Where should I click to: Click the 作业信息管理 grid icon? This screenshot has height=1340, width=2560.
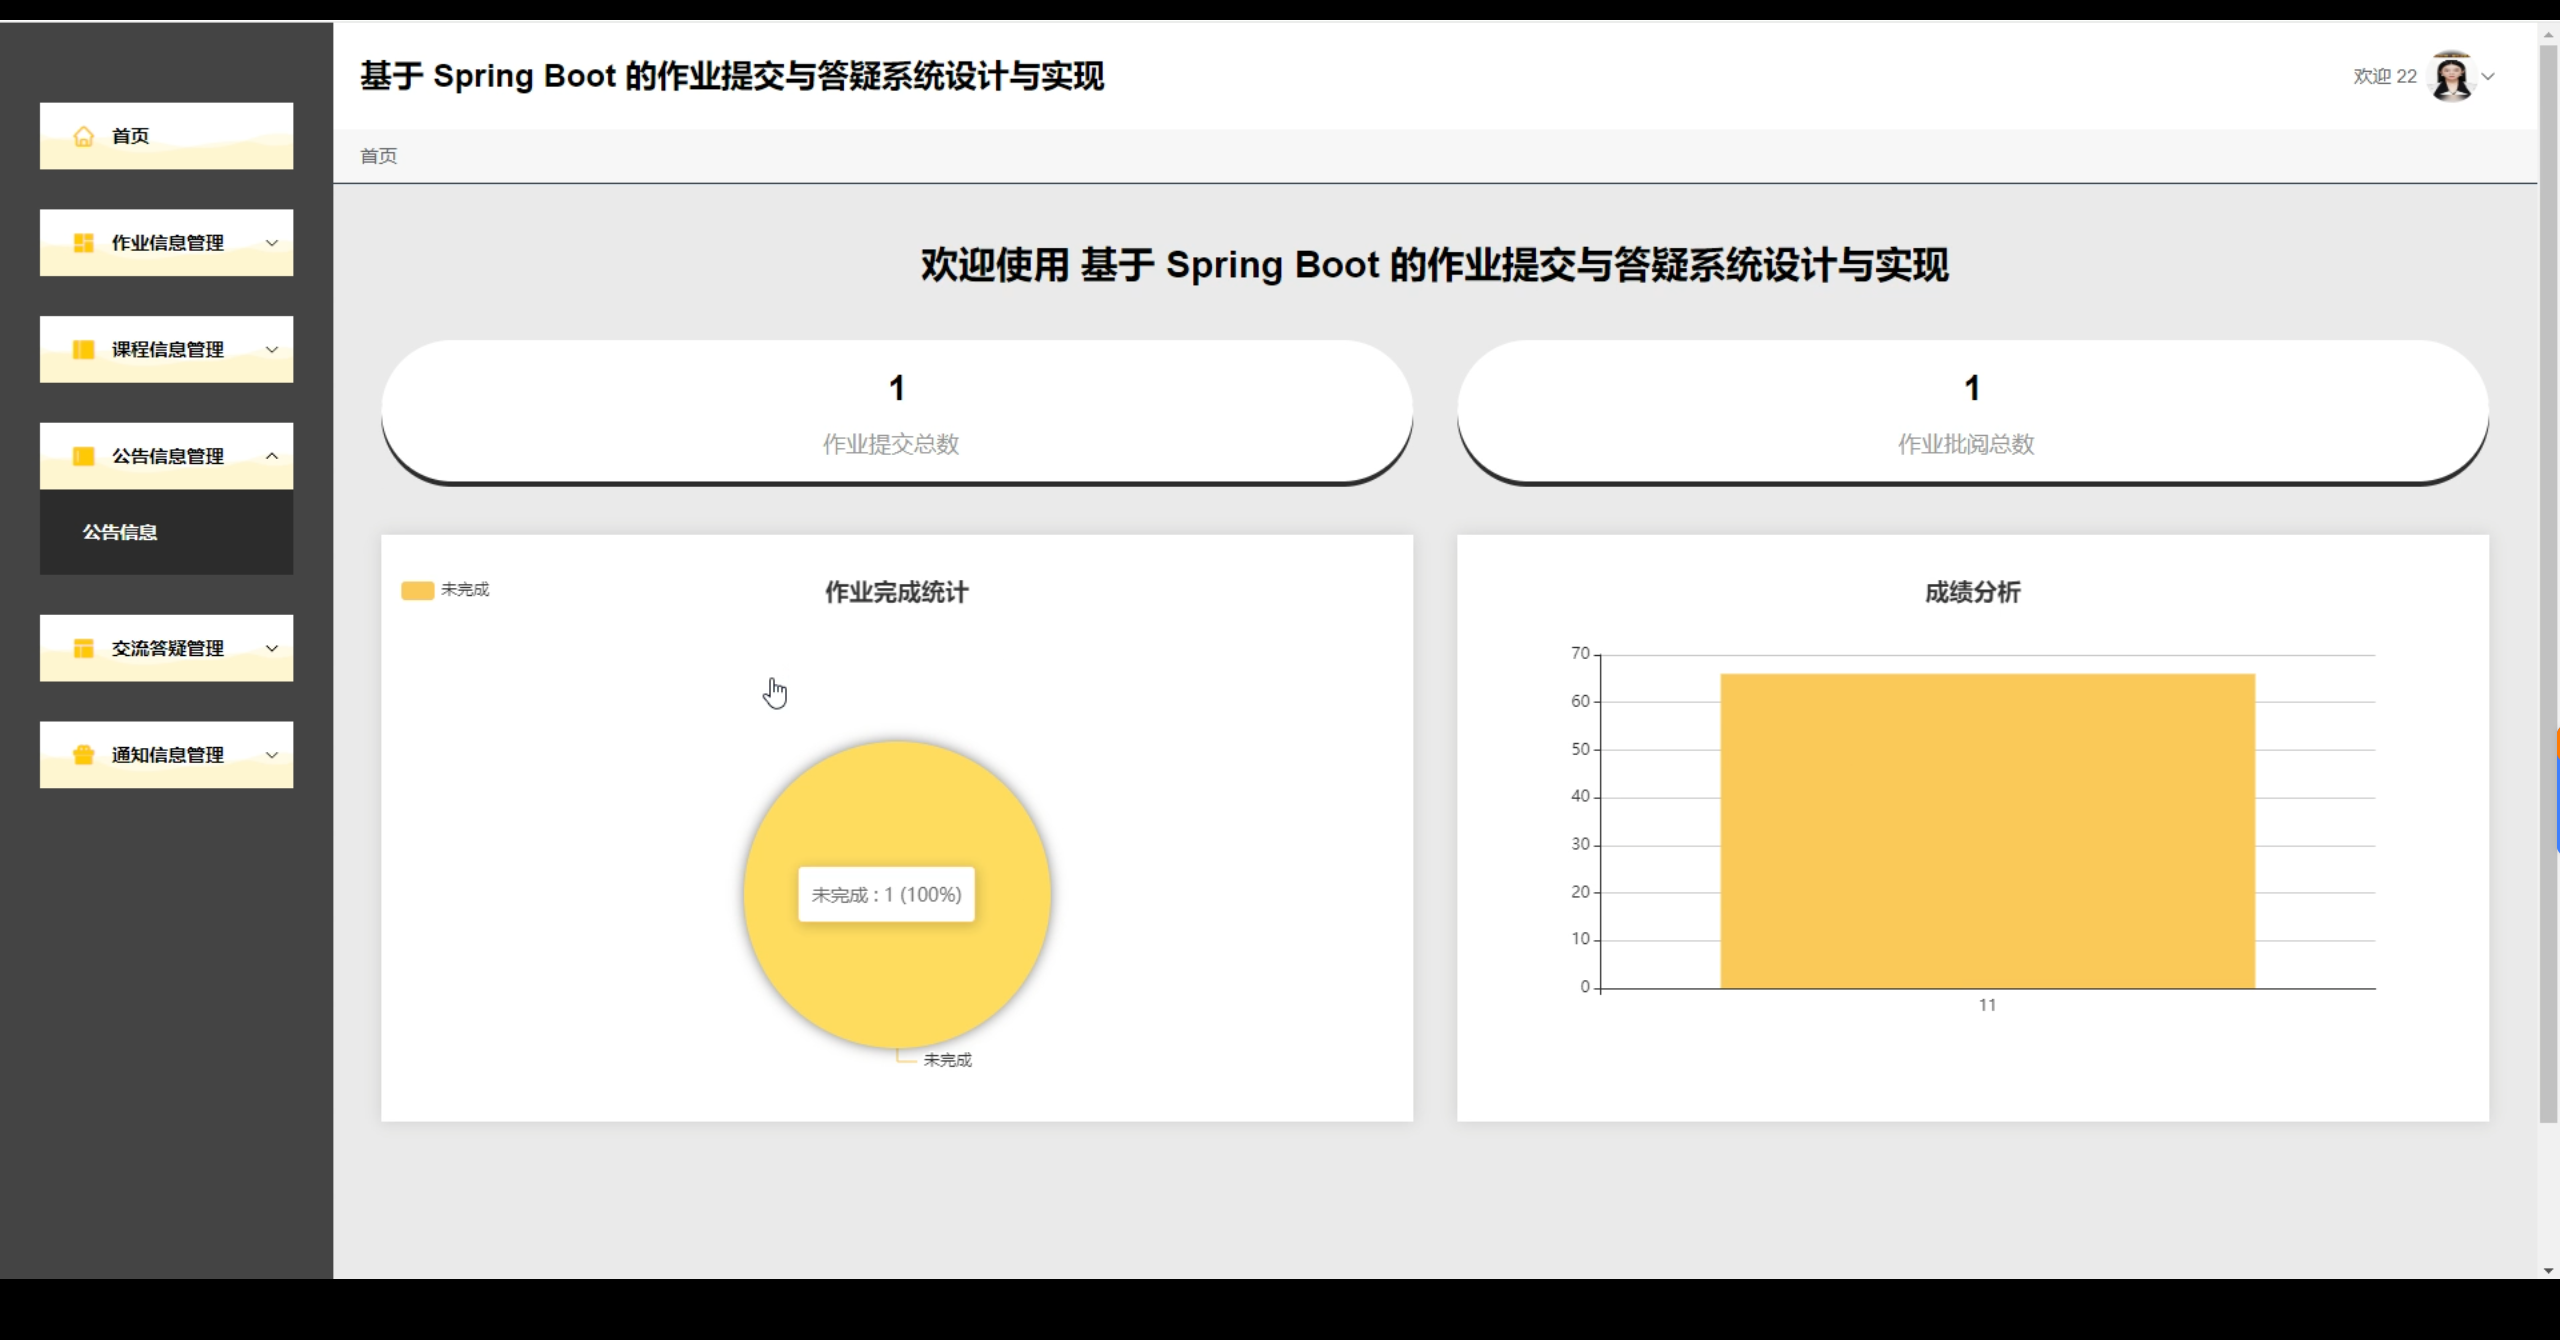(x=84, y=243)
